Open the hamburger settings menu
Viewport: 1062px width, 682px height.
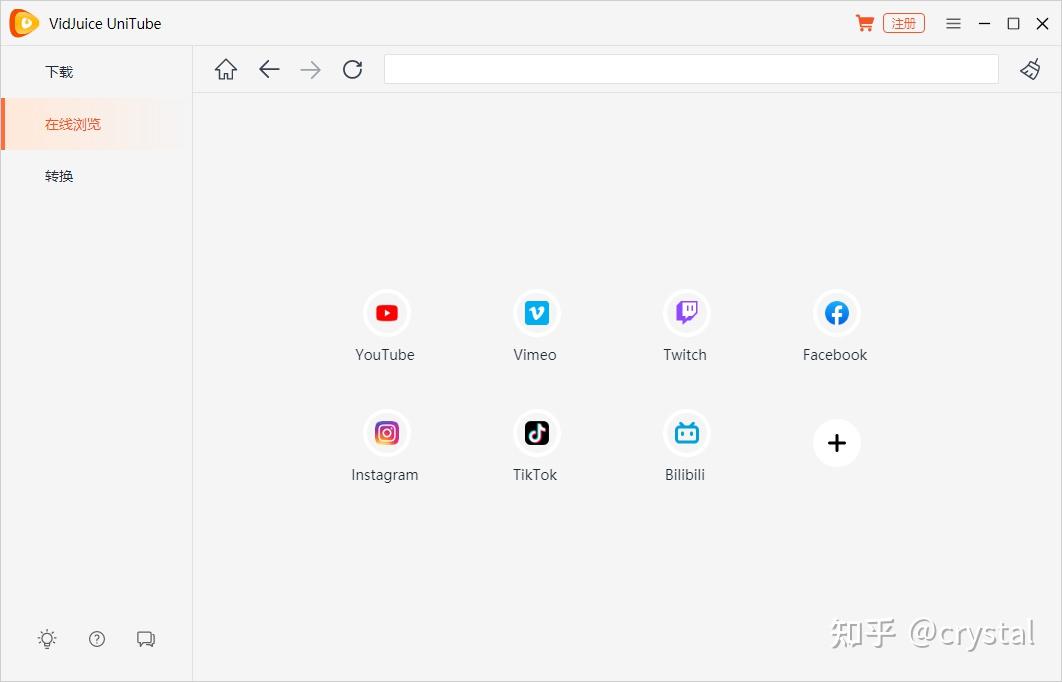(x=953, y=22)
